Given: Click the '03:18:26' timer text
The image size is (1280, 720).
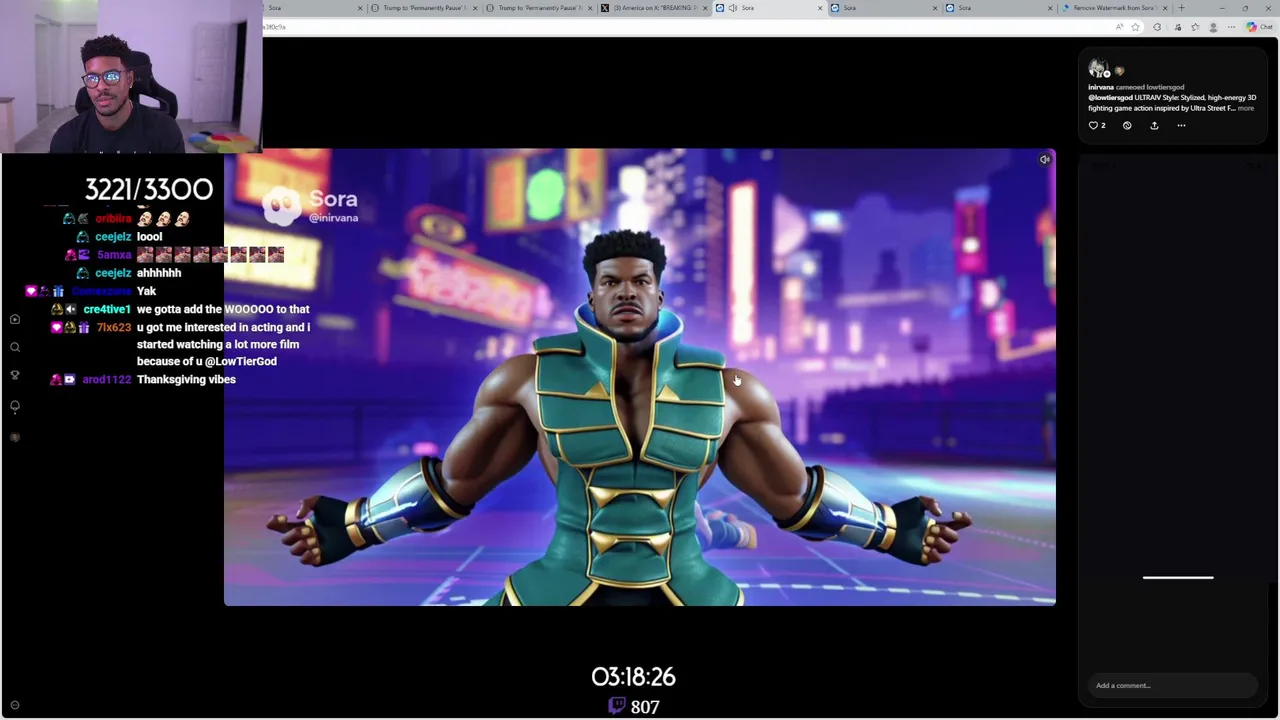Looking at the screenshot, I should coord(633,677).
